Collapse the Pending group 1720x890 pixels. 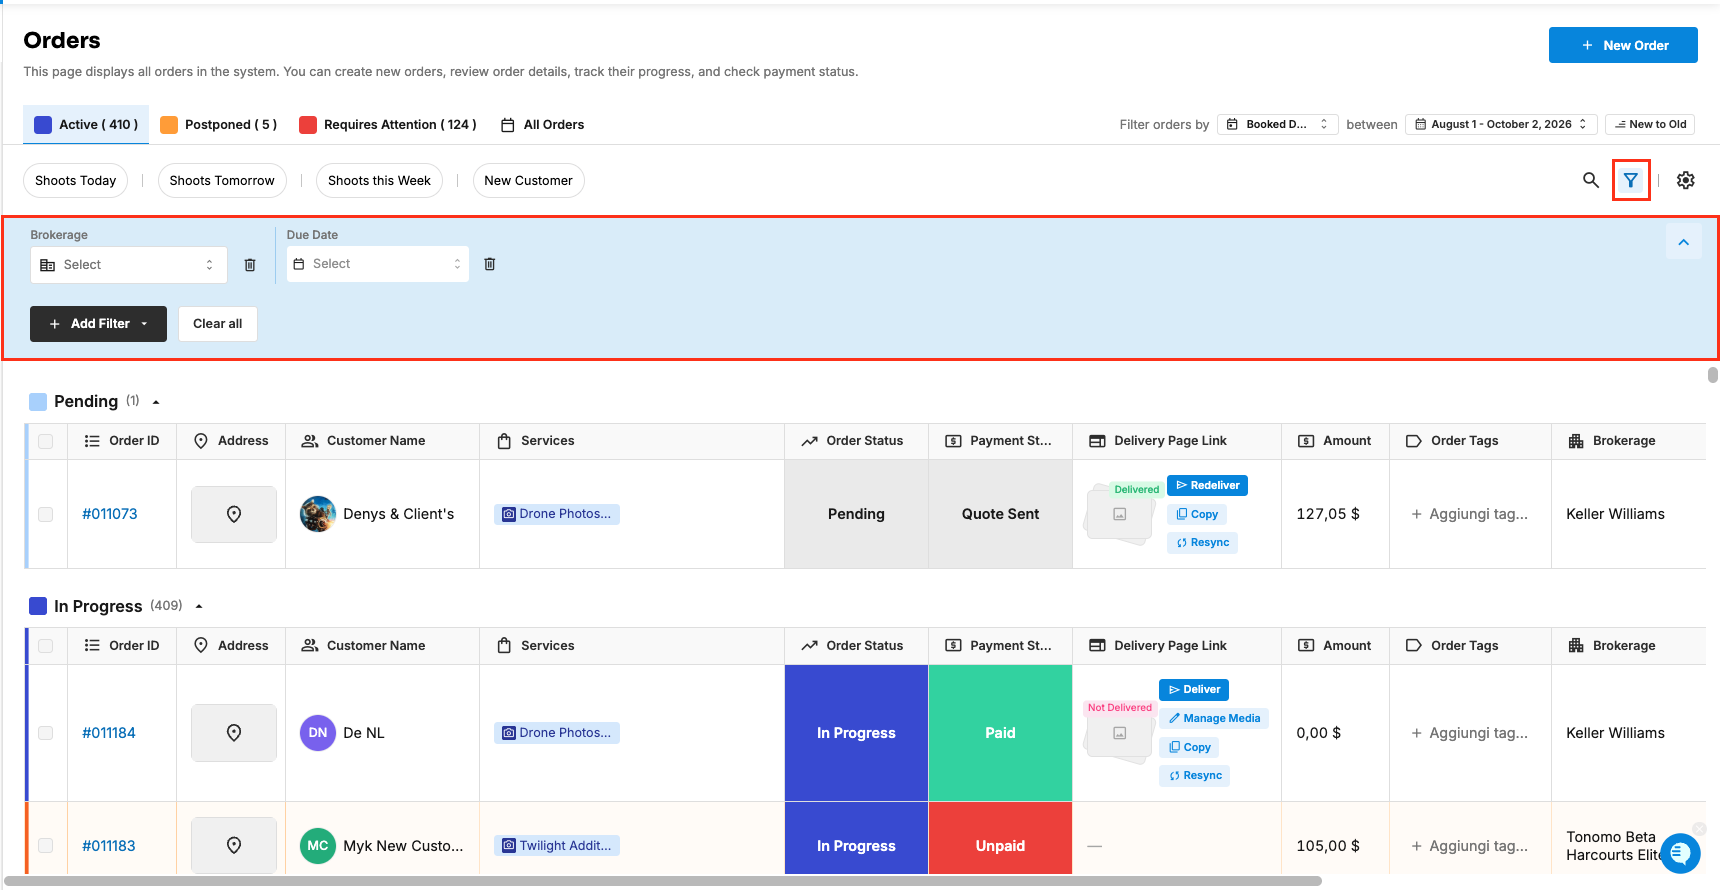pyautogui.click(x=156, y=402)
